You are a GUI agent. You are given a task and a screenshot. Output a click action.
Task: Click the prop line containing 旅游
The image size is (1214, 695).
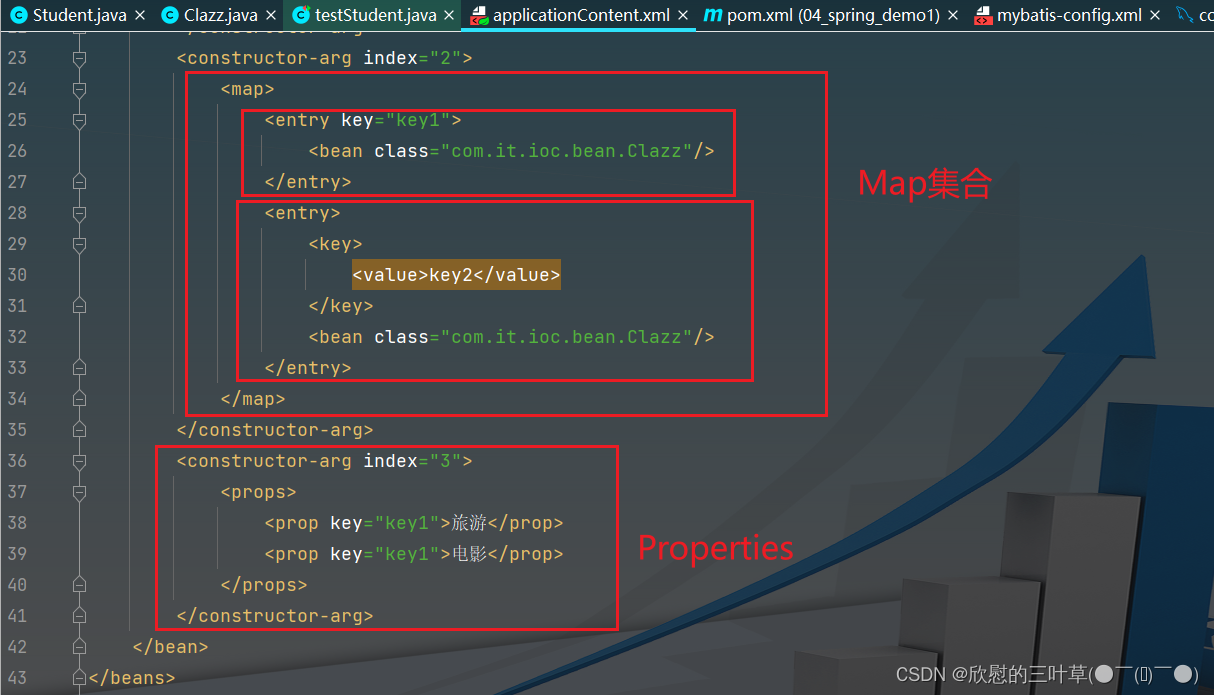(414, 523)
